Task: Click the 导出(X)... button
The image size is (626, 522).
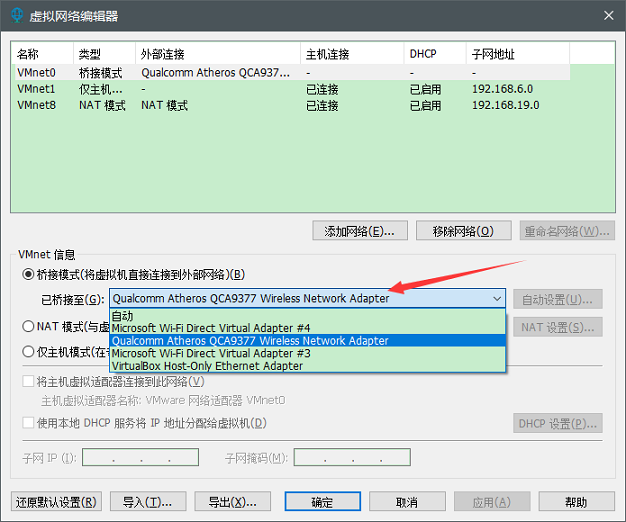Action: [x=233, y=502]
